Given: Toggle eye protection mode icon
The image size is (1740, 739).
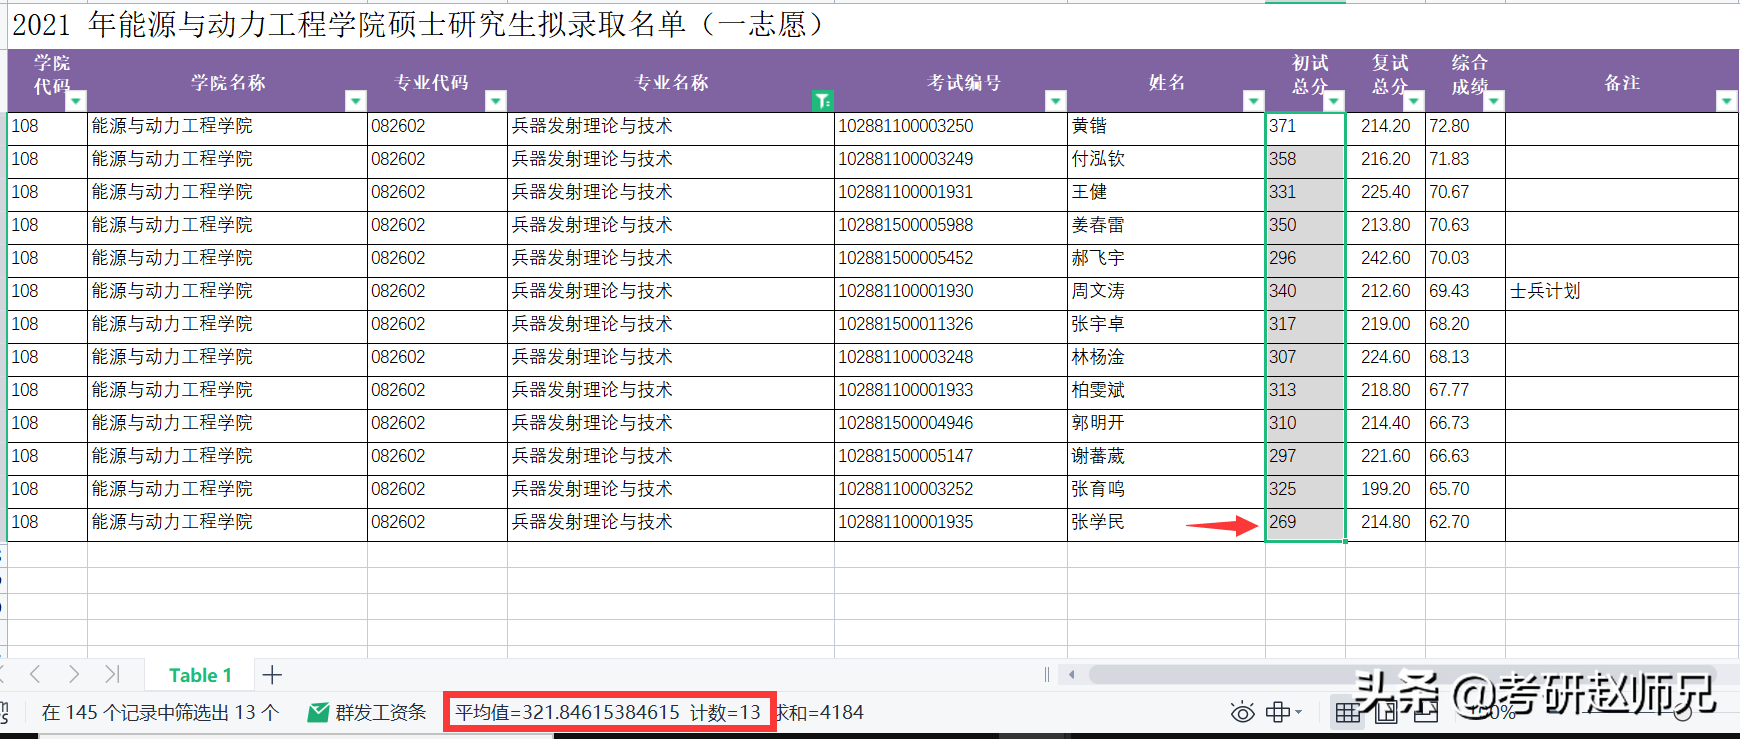Looking at the screenshot, I should point(1242,712).
